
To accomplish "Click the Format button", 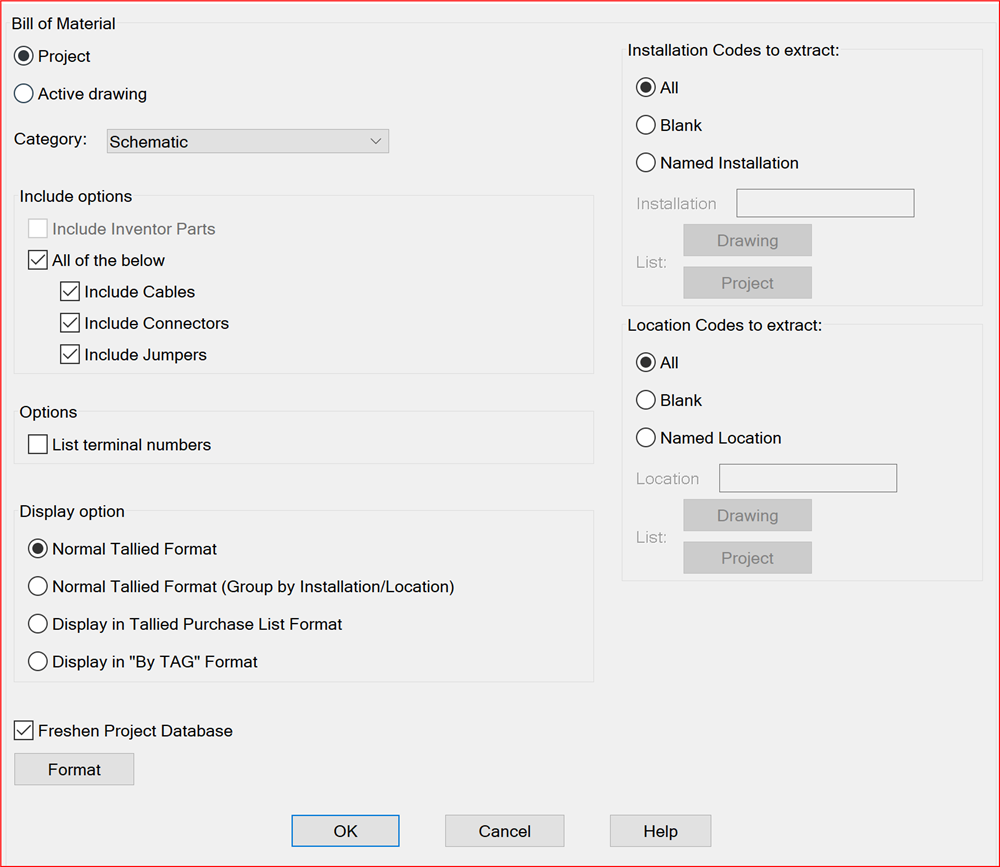I will [74, 769].
